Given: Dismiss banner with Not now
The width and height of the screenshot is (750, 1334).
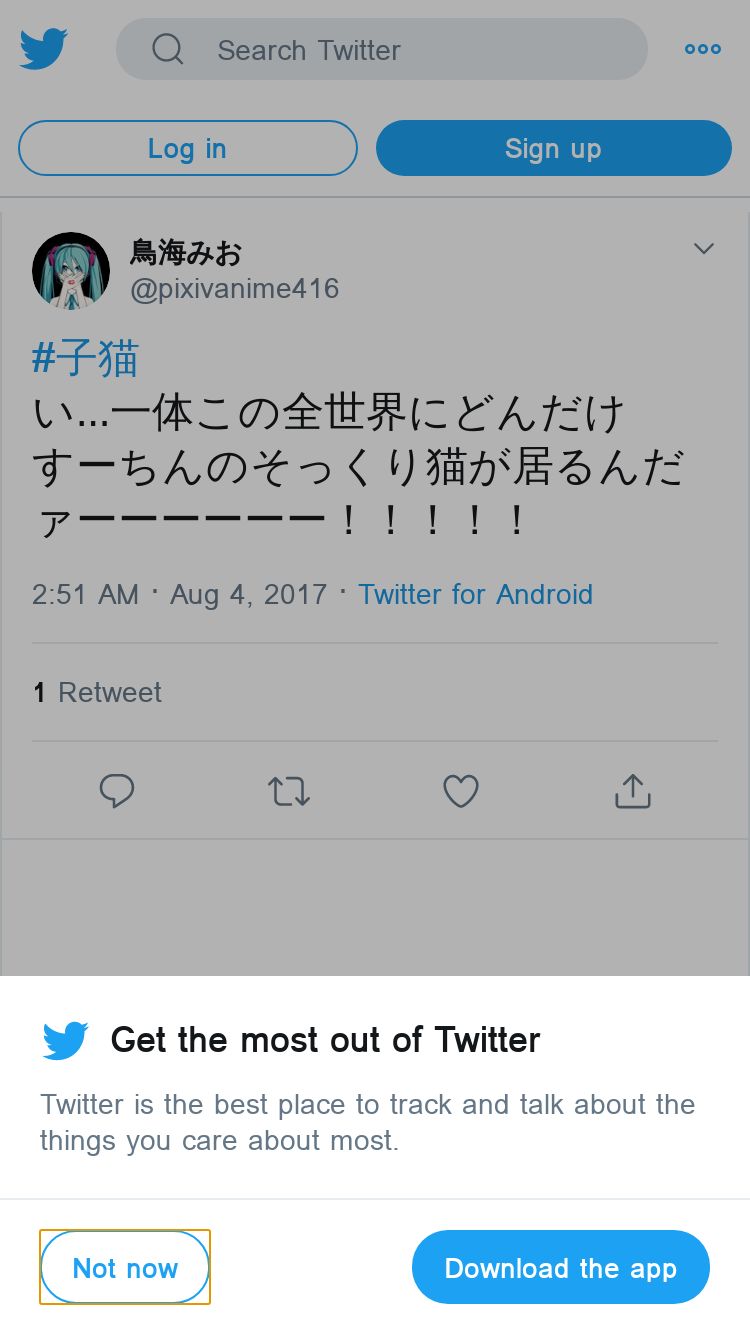Looking at the screenshot, I should pos(125,1267).
